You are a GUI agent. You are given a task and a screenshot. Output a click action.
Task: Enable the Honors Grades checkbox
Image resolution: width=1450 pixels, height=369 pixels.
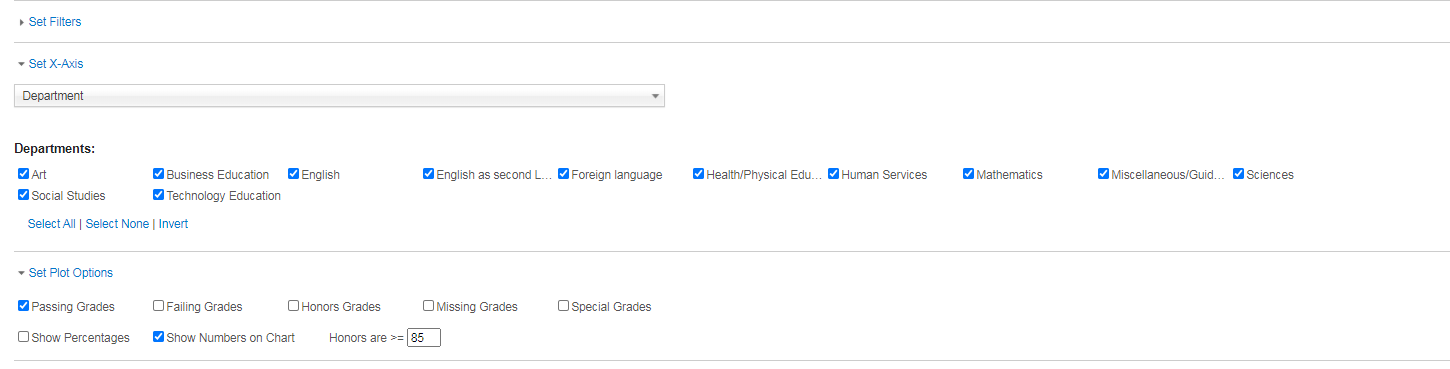(x=294, y=306)
